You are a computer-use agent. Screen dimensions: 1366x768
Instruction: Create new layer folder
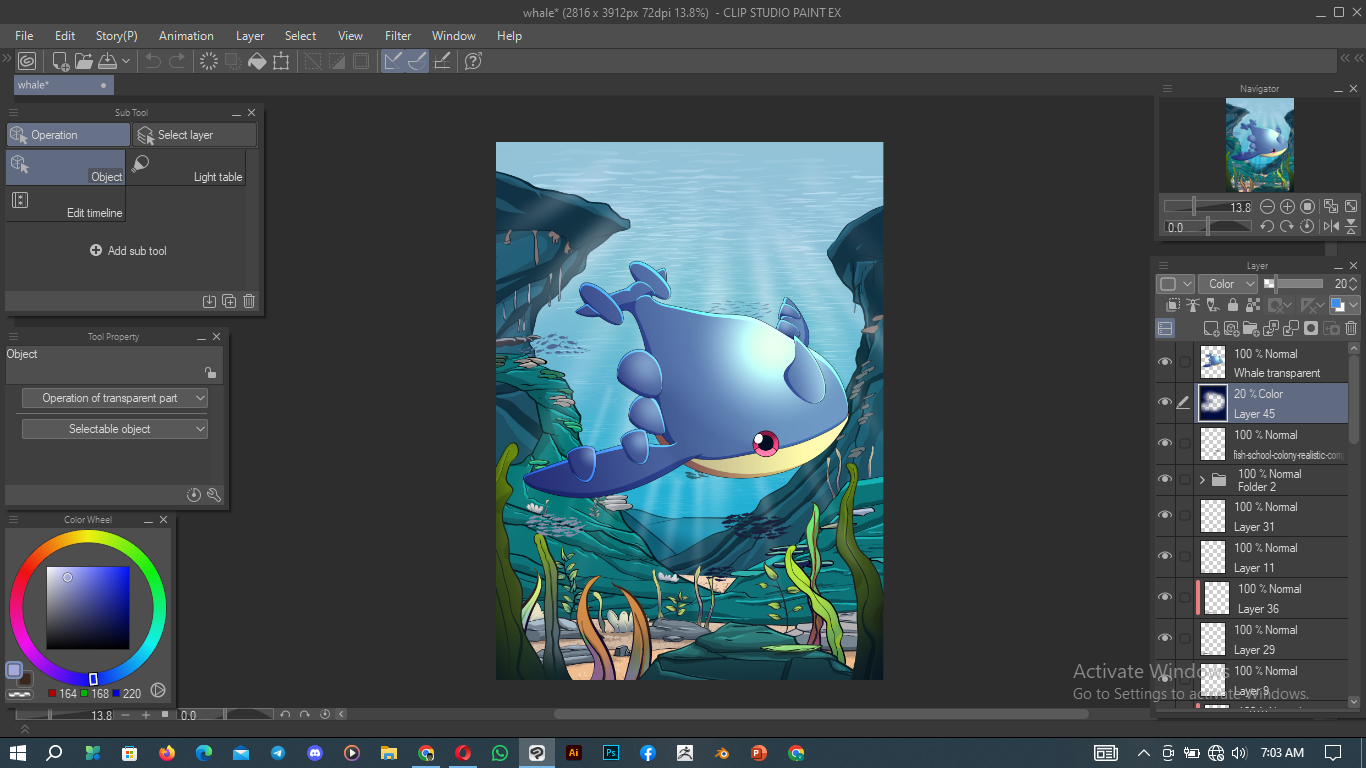pos(1251,329)
